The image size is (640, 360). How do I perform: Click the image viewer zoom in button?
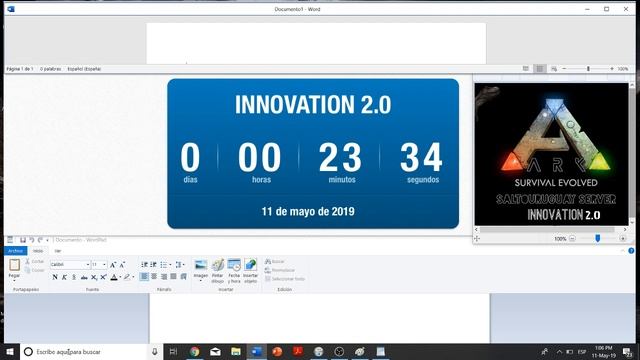point(623,238)
